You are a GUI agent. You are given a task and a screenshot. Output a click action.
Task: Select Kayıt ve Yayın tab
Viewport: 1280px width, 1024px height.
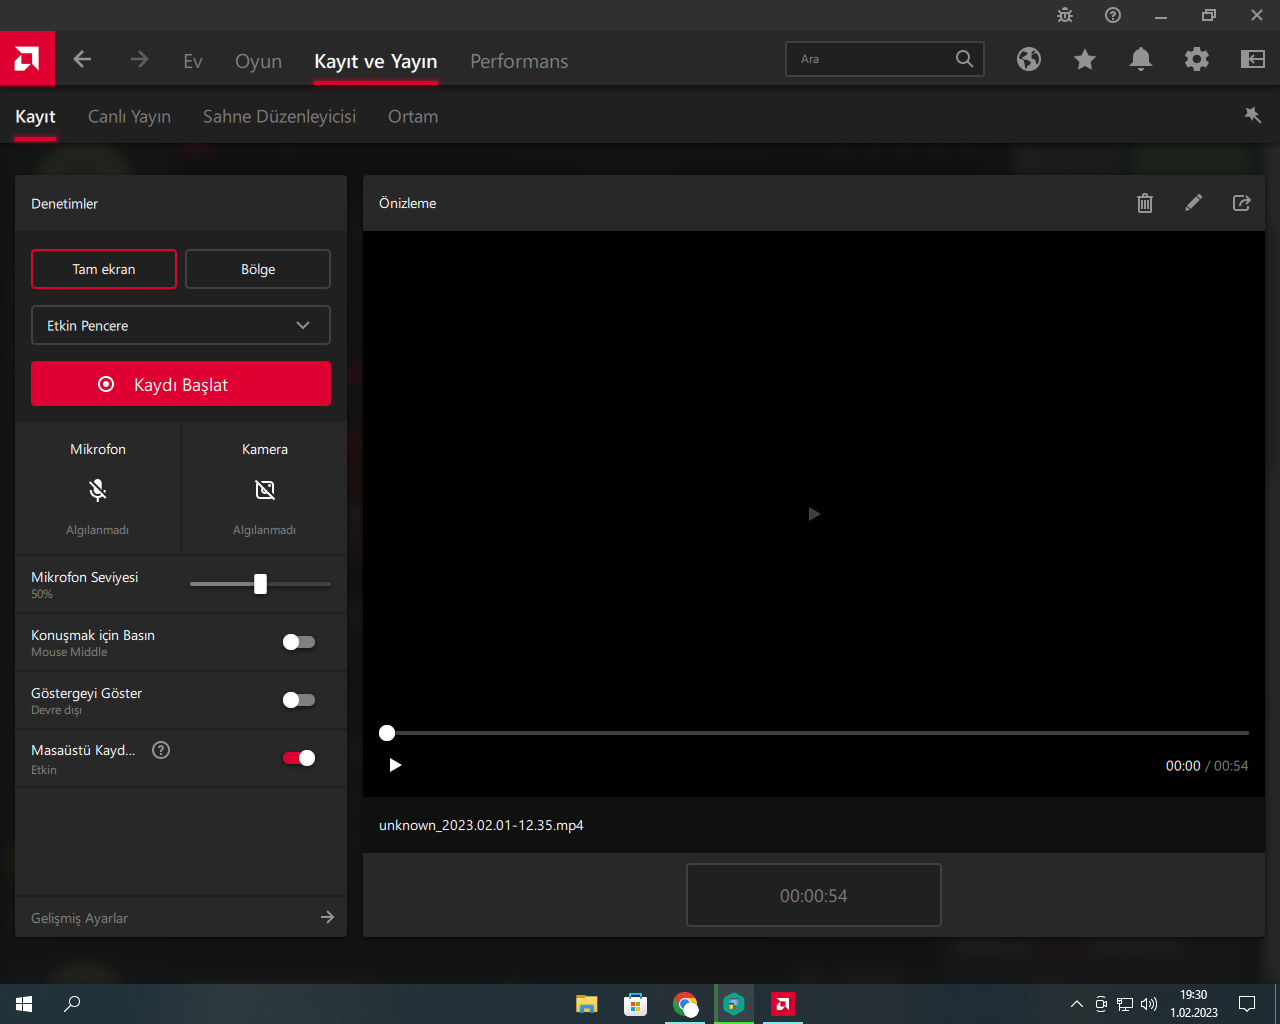point(376,61)
